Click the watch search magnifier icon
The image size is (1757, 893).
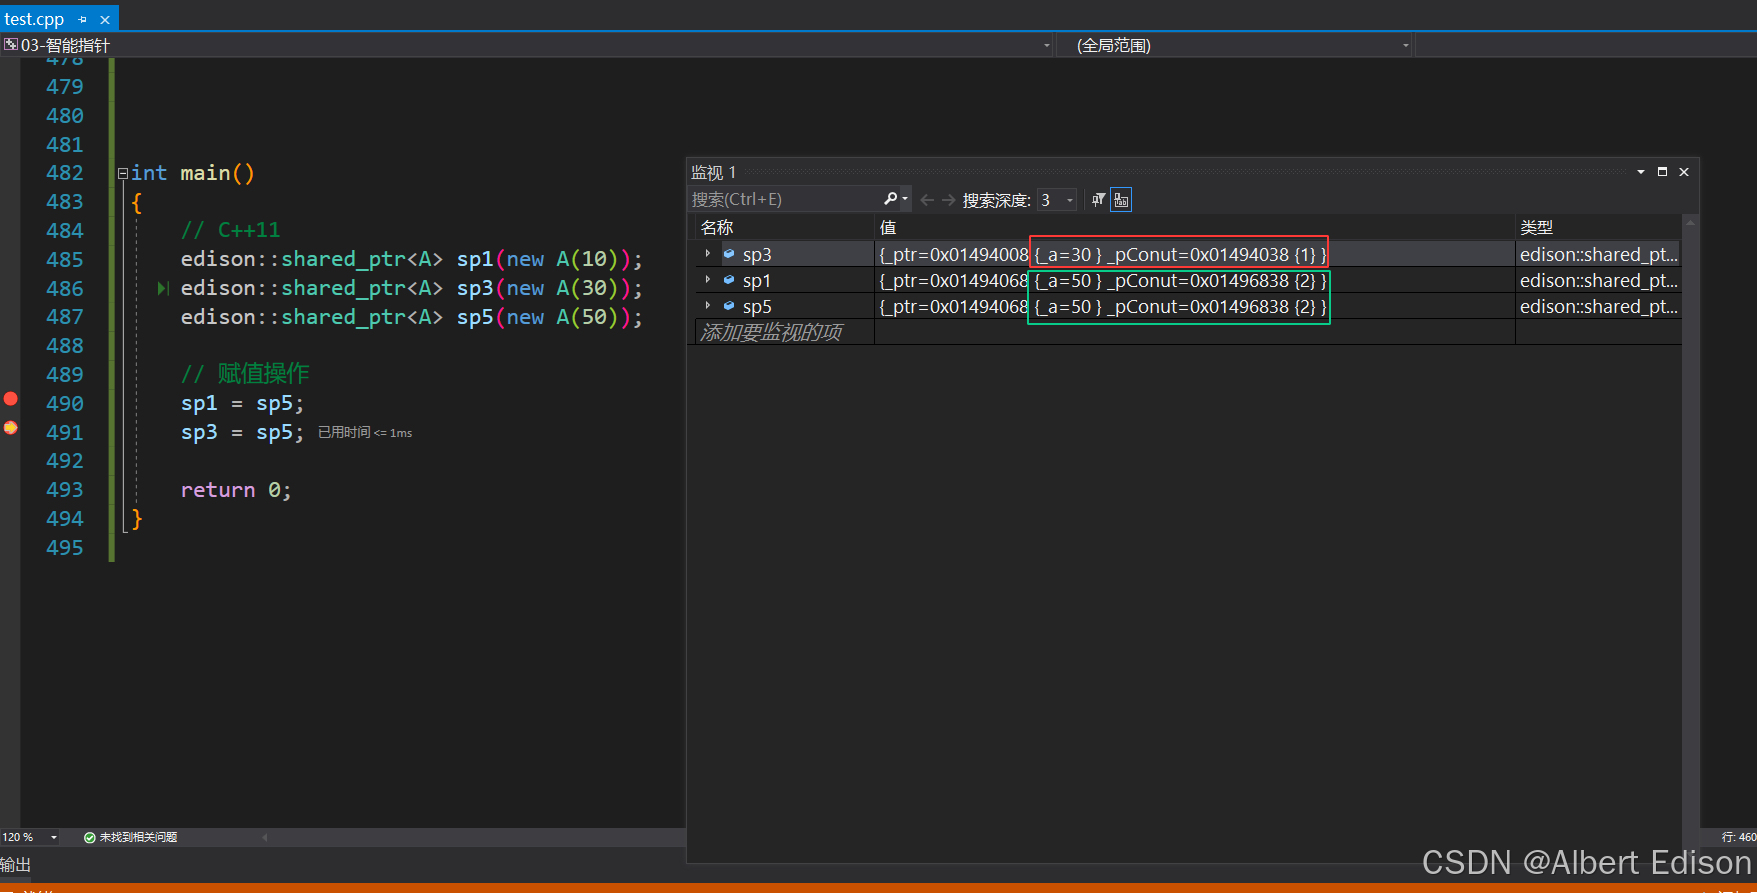coord(890,199)
